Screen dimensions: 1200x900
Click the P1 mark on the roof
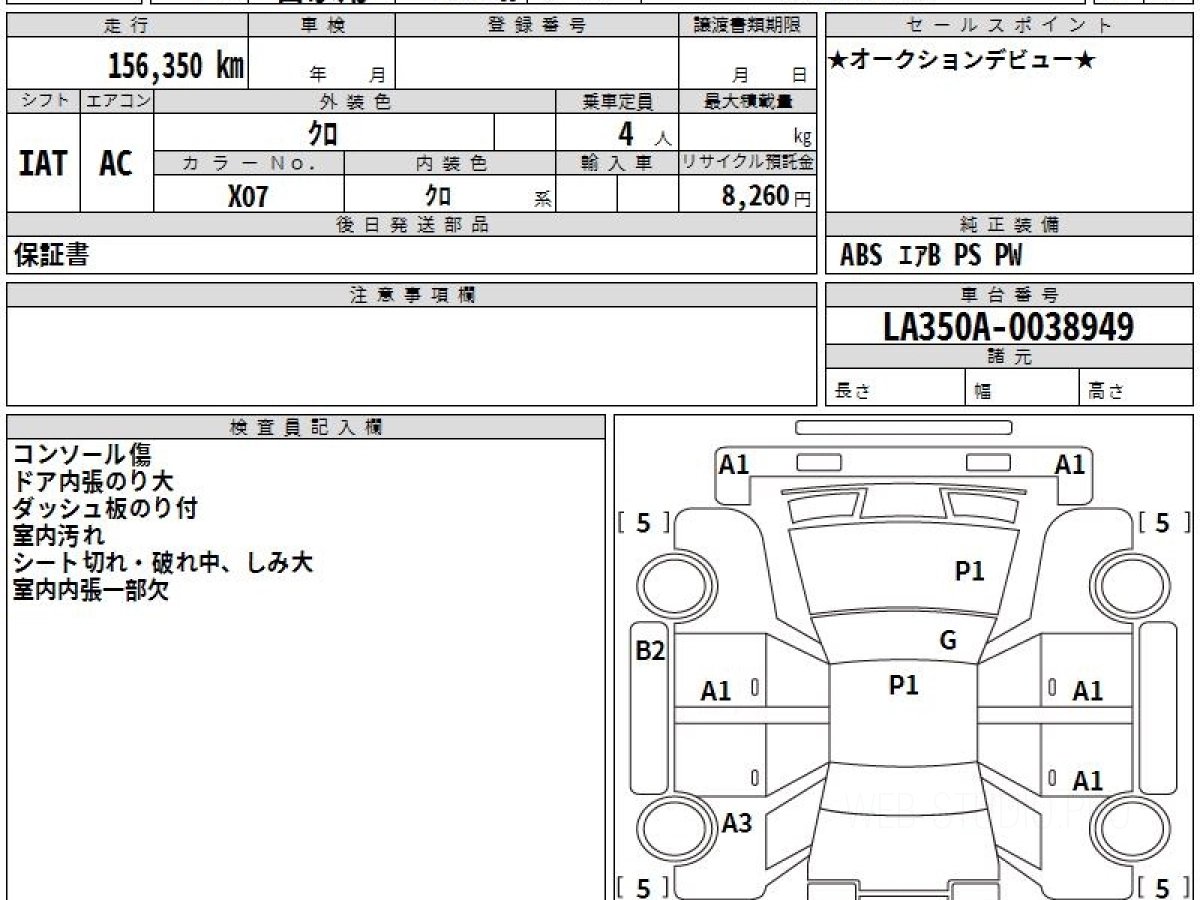point(904,685)
